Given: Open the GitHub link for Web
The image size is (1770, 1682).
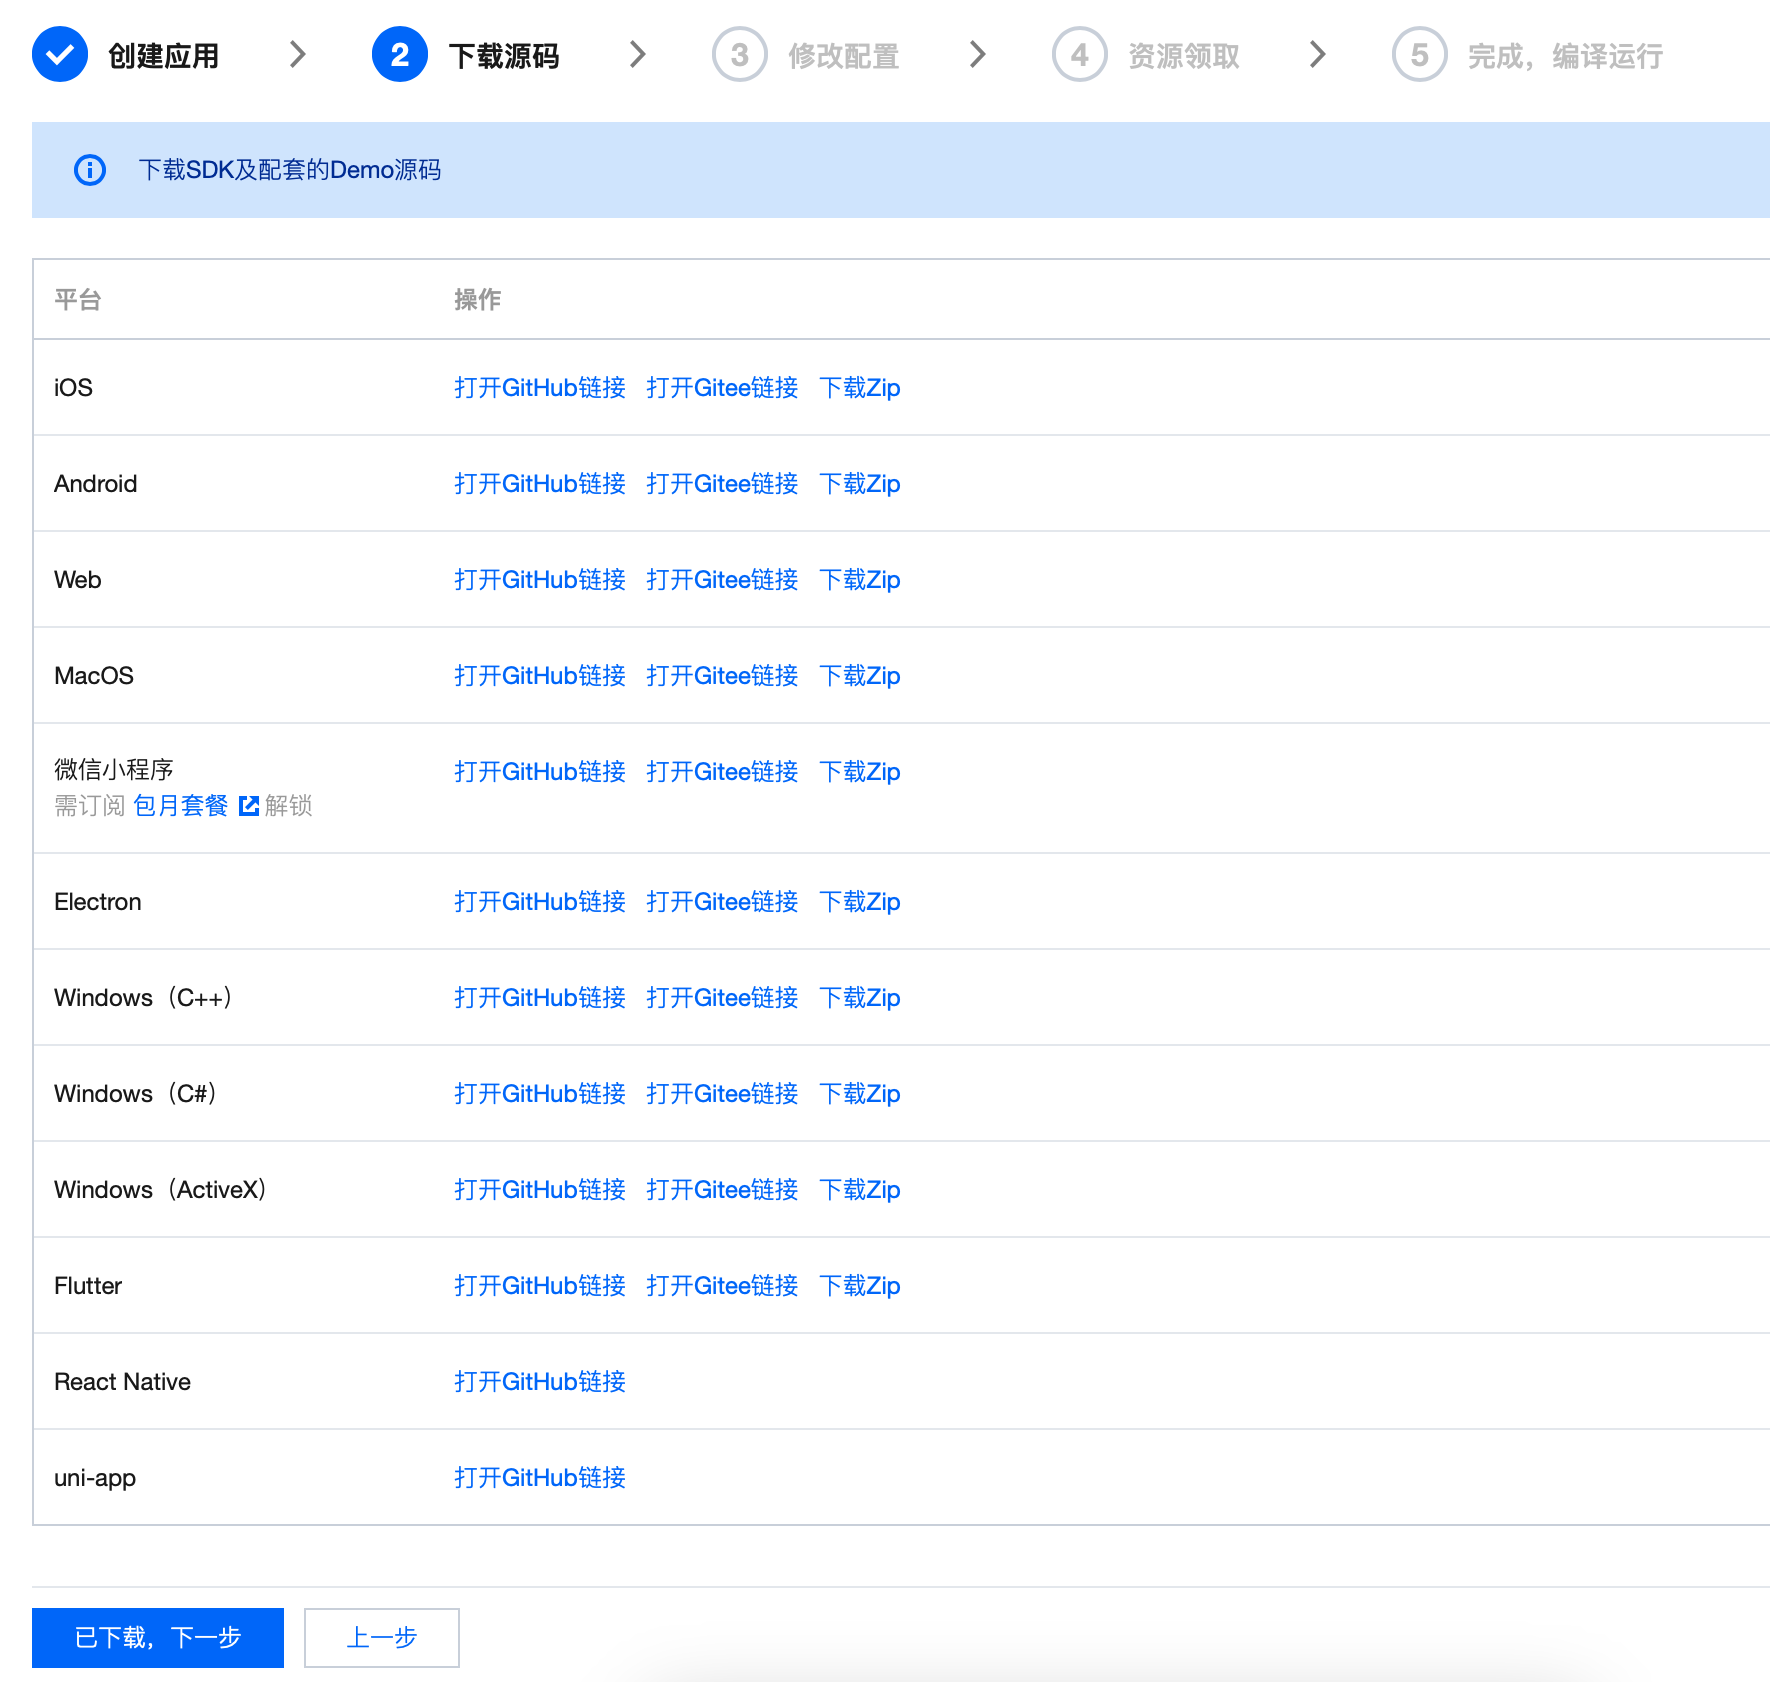Looking at the screenshot, I should click(540, 580).
